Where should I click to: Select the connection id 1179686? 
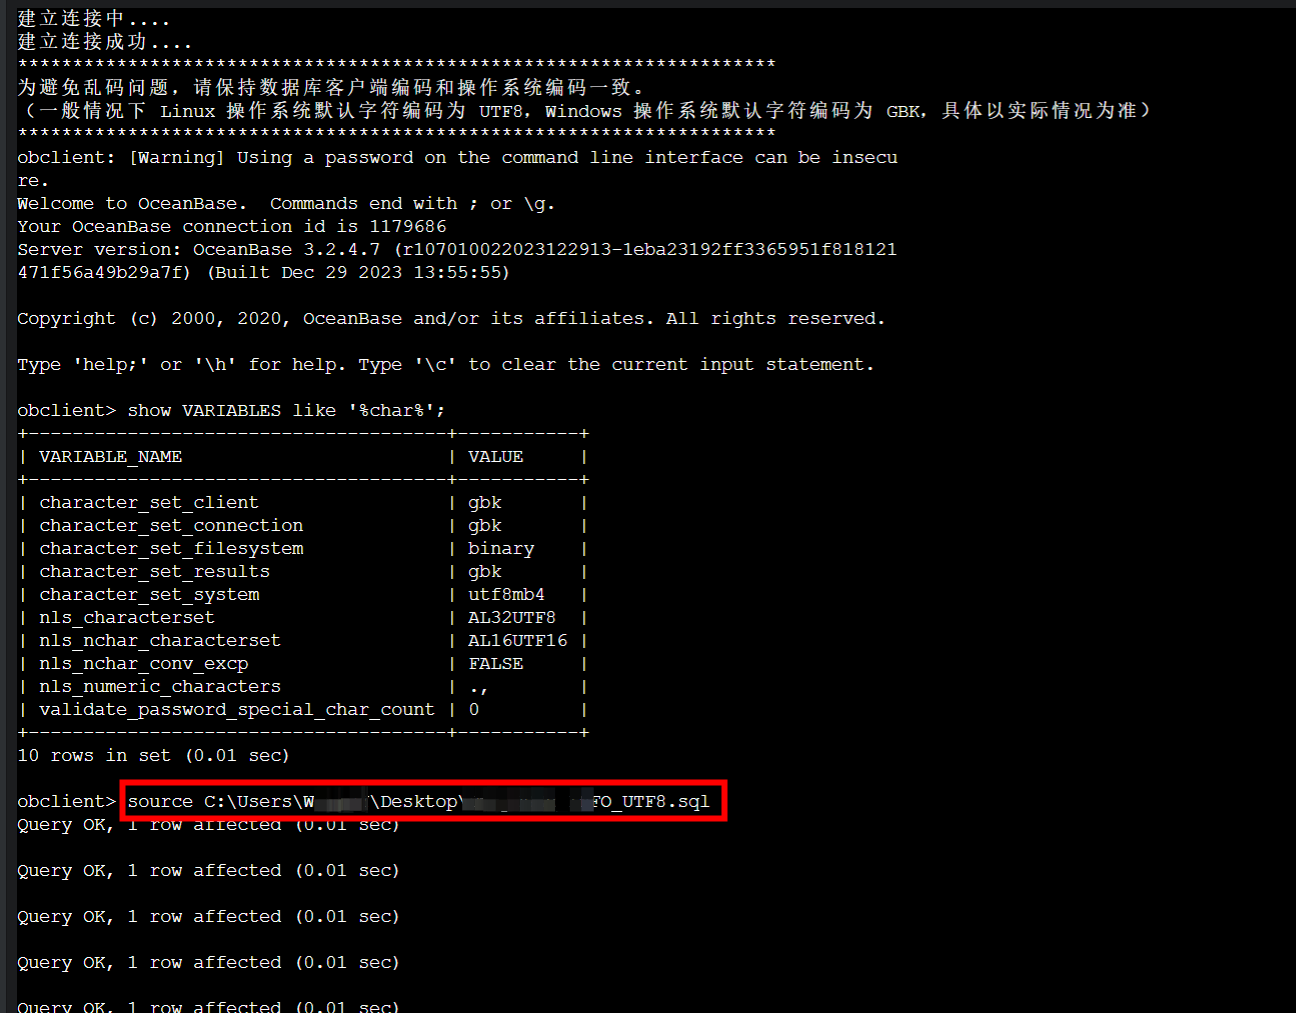coord(407,226)
